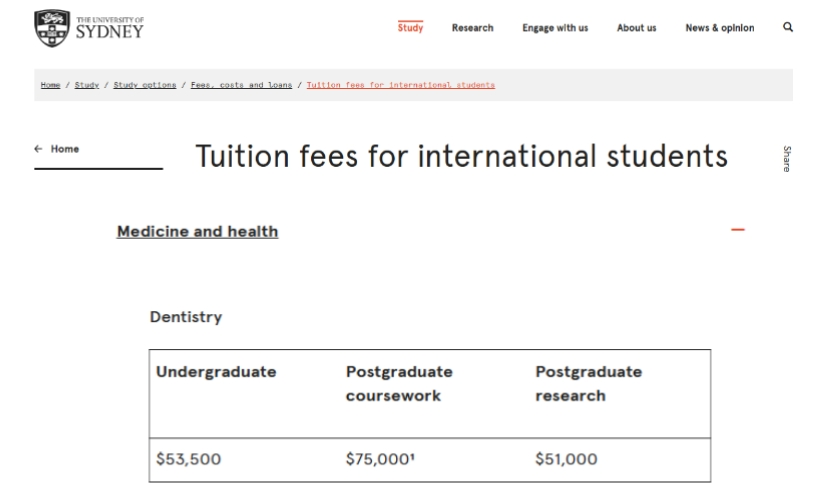The height and width of the screenshot is (486, 814).
Task: Collapse Medicine and health with minus icon
Action: [x=738, y=230]
